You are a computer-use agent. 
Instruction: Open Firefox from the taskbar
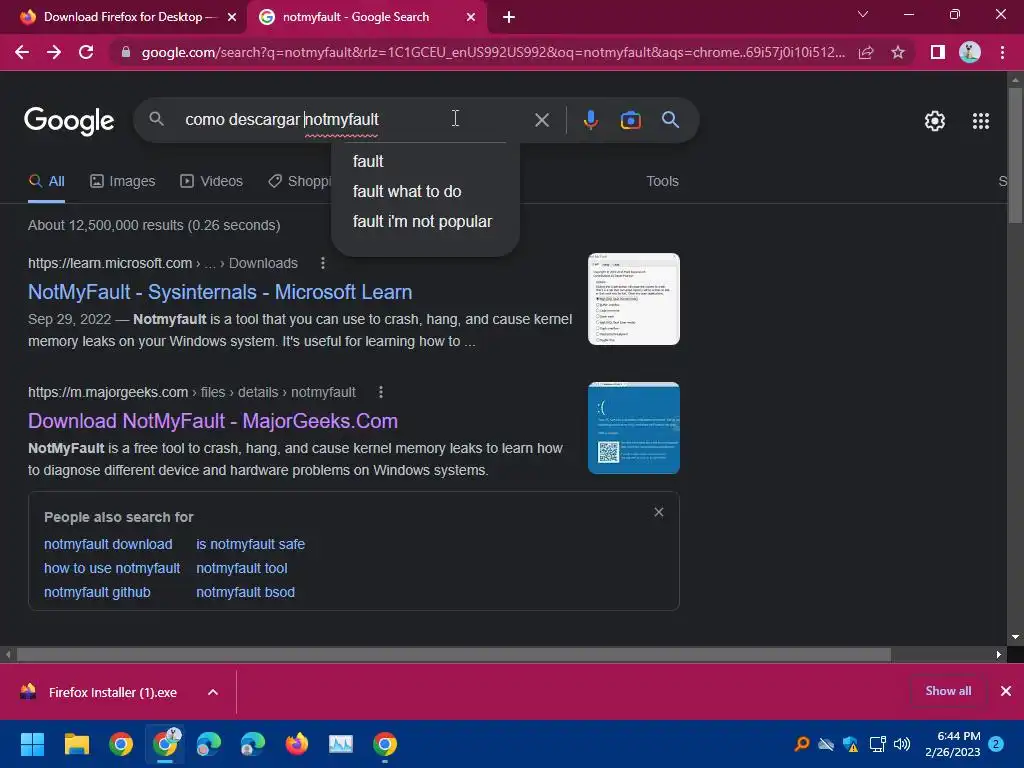pos(296,744)
